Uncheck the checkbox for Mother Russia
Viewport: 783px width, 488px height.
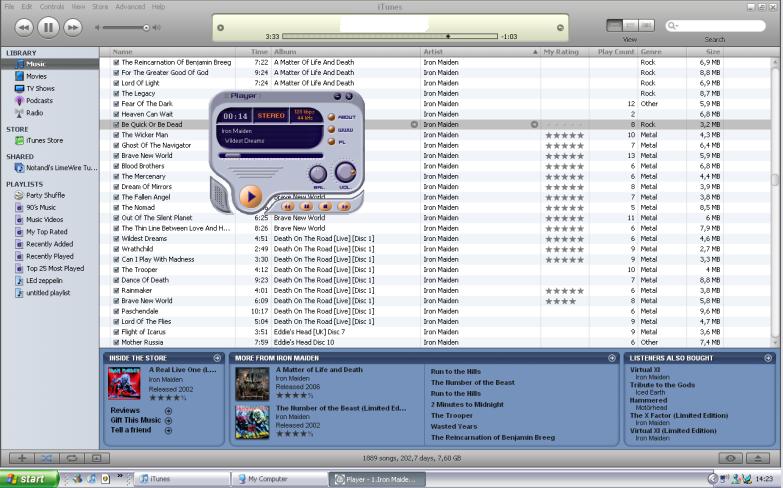pyautogui.click(x=116, y=343)
